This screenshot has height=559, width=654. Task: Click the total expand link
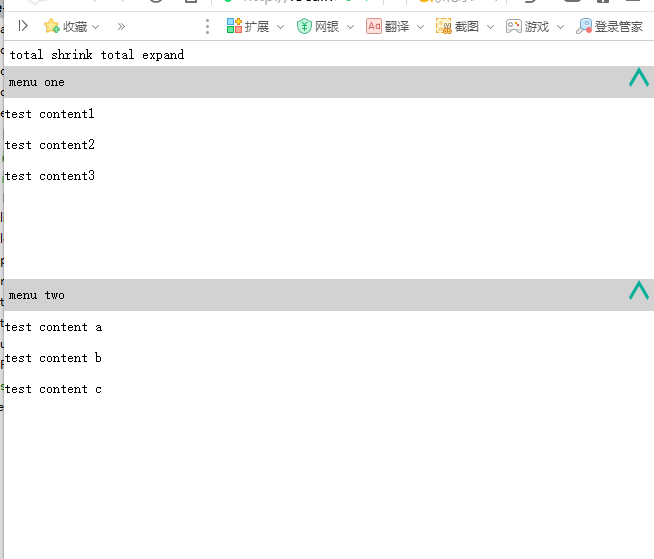142,55
